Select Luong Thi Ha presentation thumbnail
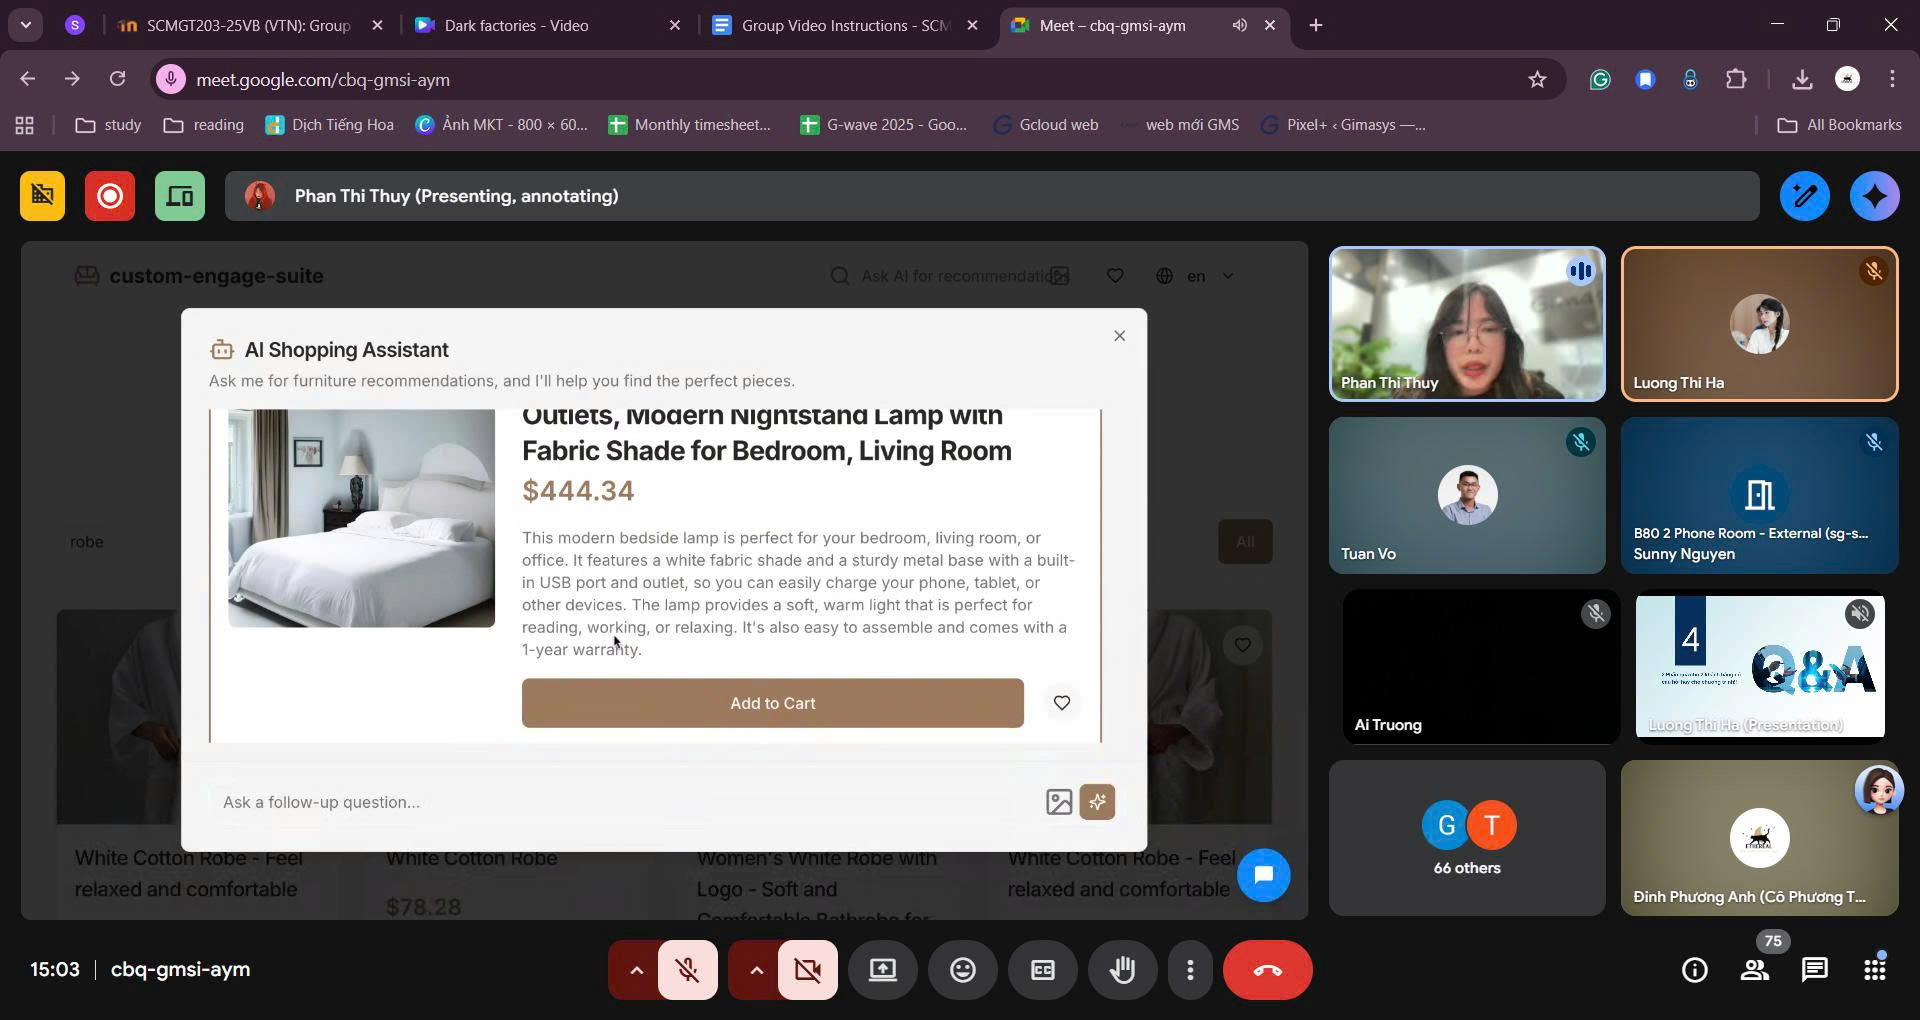This screenshot has height=1020, width=1920. [x=1759, y=666]
